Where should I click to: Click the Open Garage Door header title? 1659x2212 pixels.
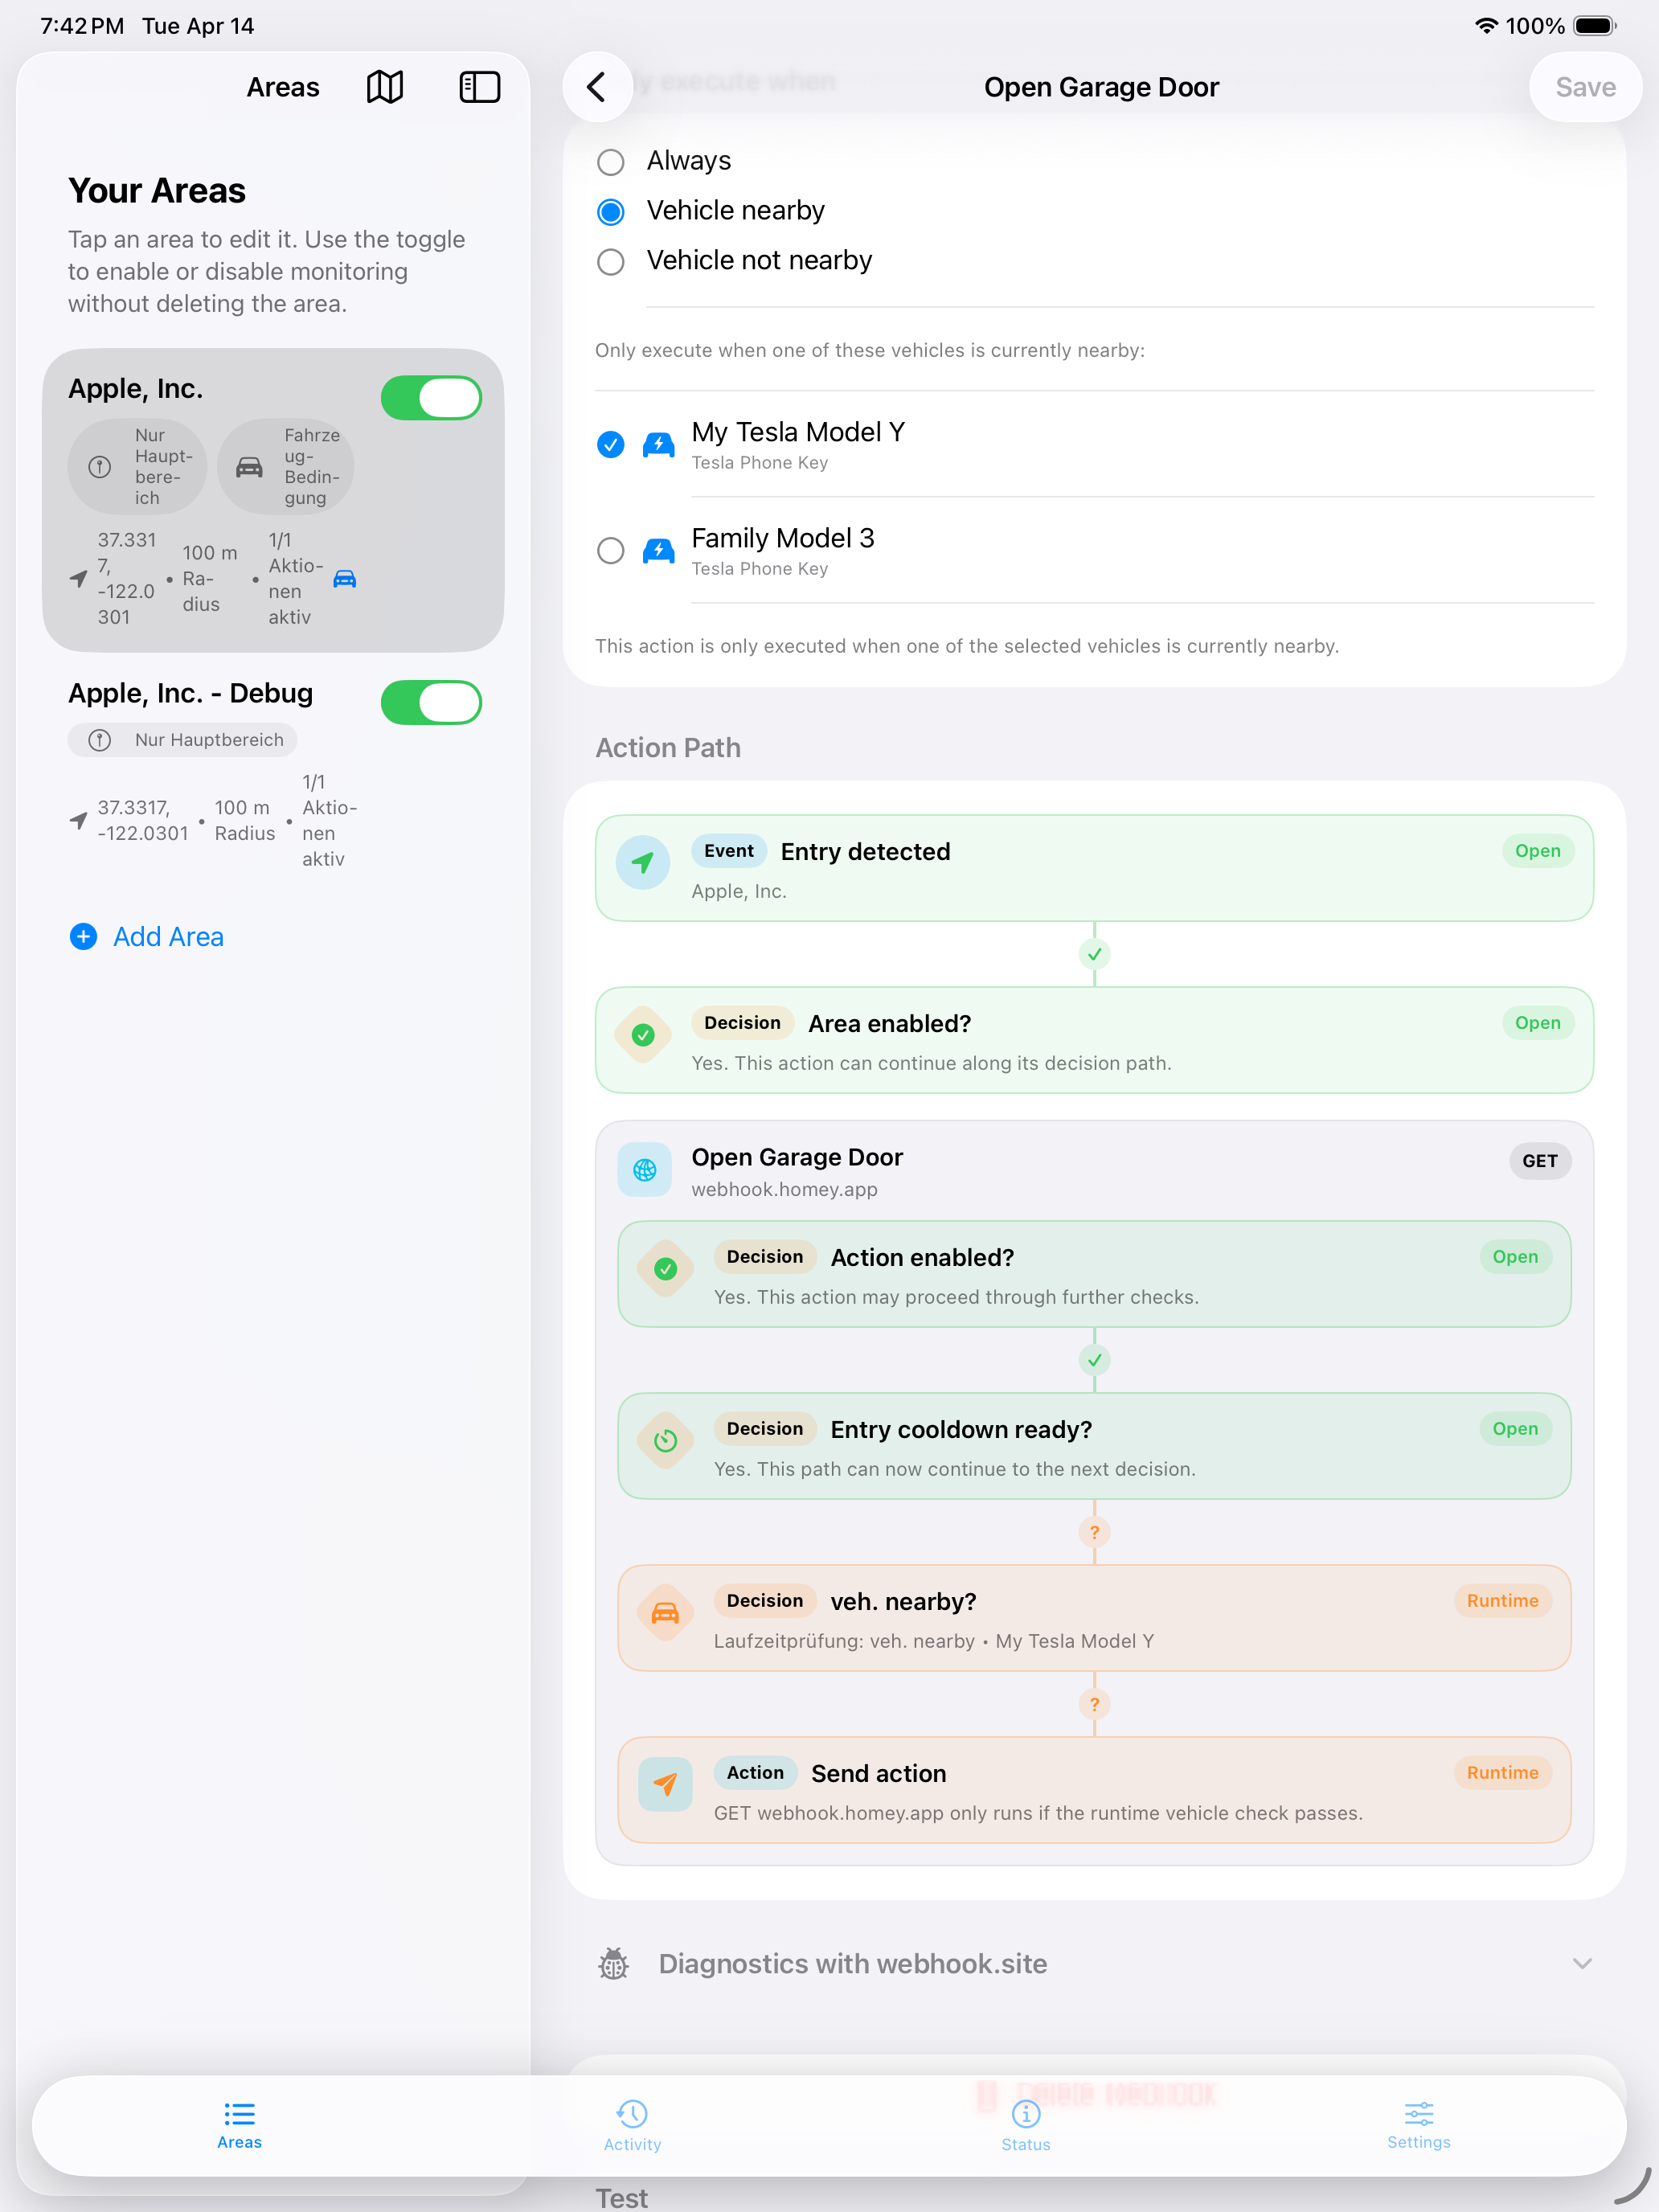click(1102, 87)
